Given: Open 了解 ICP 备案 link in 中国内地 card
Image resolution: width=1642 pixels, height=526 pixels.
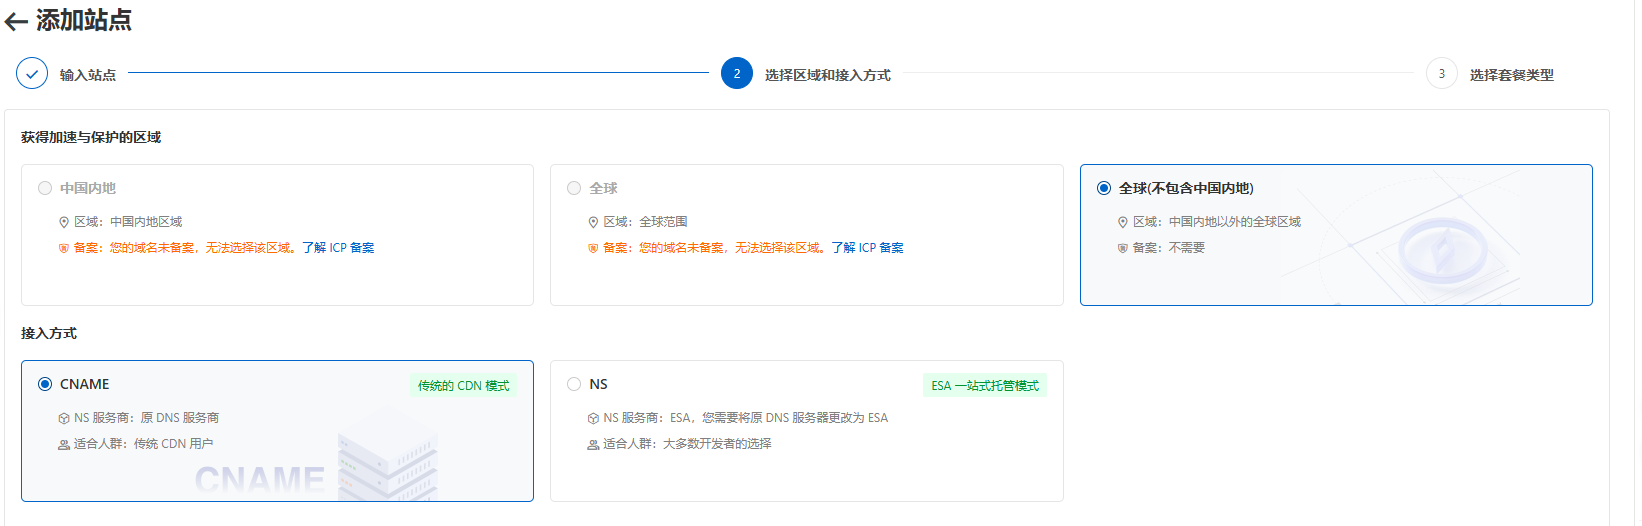Looking at the screenshot, I should (338, 248).
